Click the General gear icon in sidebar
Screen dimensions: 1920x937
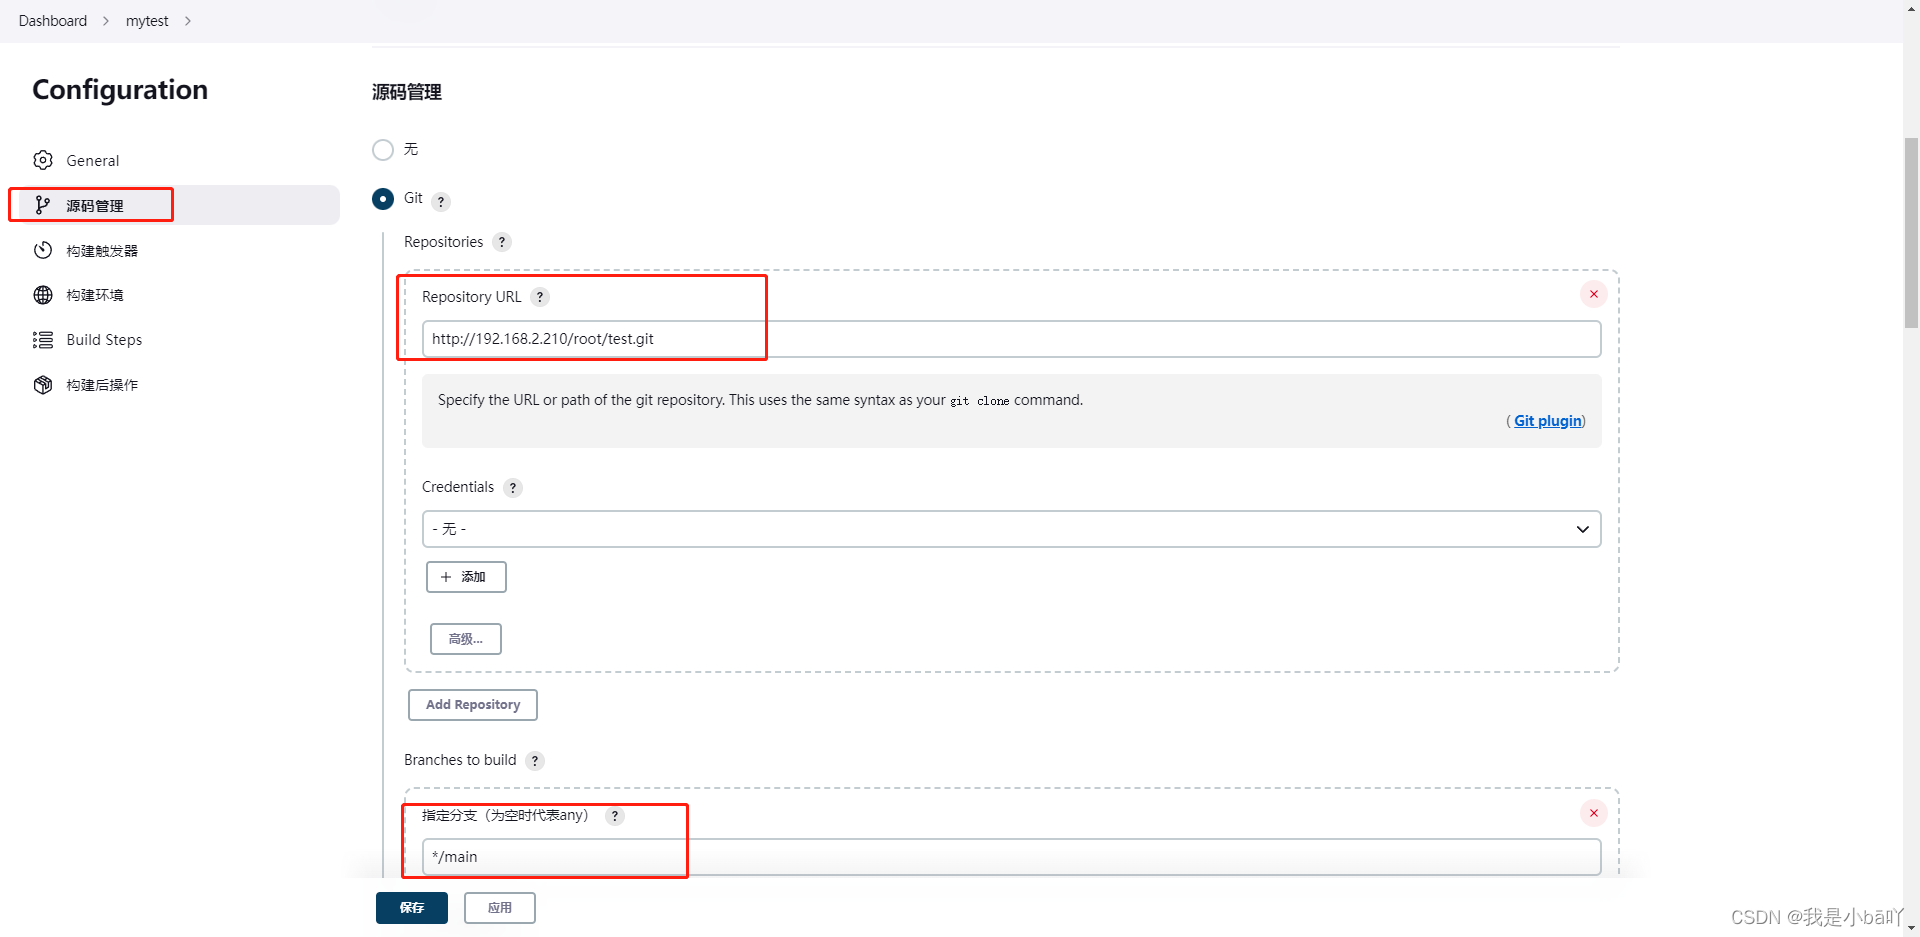point(43,160)
